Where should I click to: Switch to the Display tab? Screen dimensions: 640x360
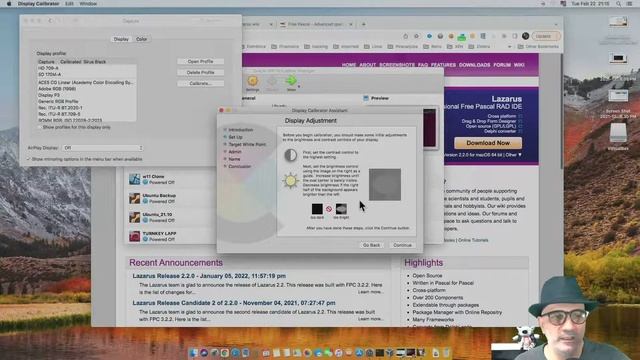(121, 39)
